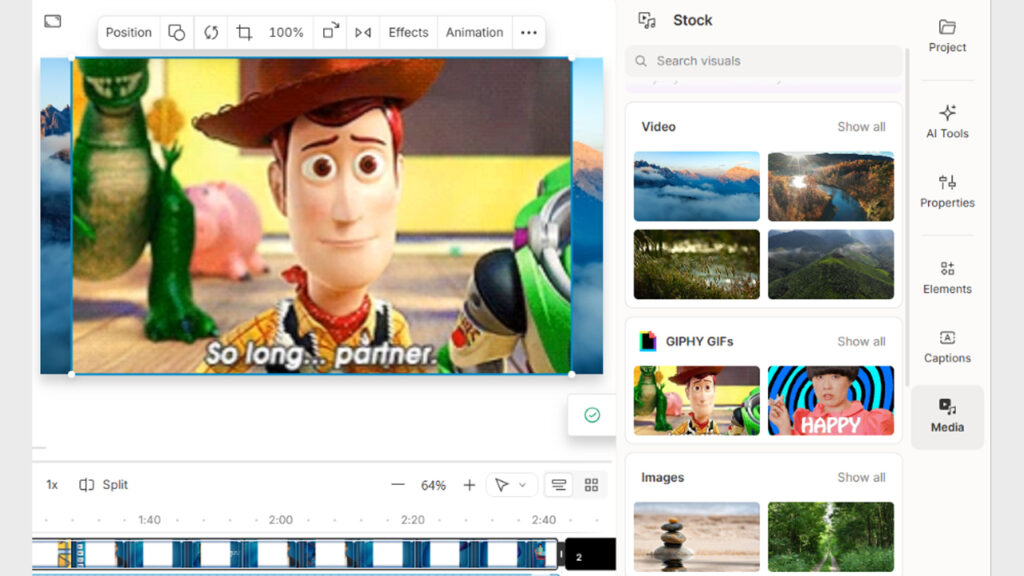Open the Animation menu
This screenshot has width=1024, height=576.
click(474, 33)
